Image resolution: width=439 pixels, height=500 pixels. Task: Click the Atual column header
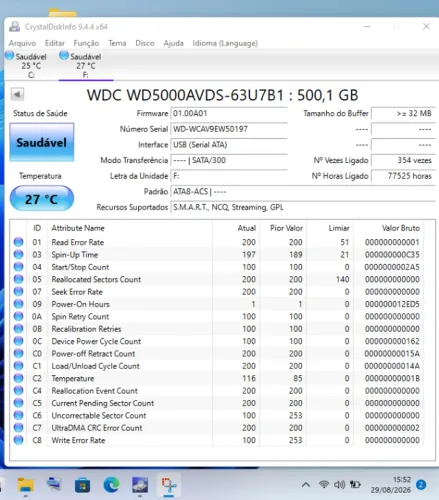click(x=246, y=228)
